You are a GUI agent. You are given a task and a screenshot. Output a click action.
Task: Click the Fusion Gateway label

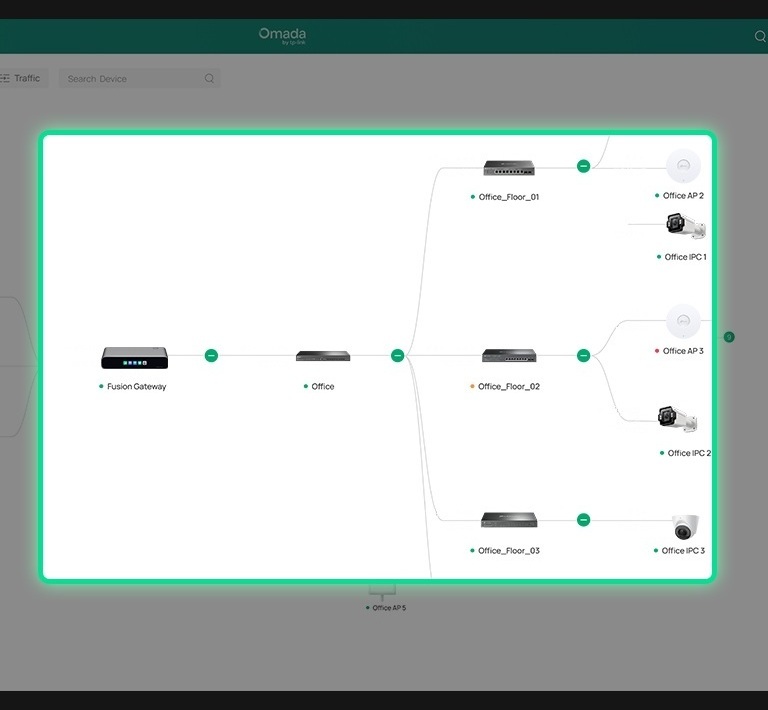pos(137,386)
